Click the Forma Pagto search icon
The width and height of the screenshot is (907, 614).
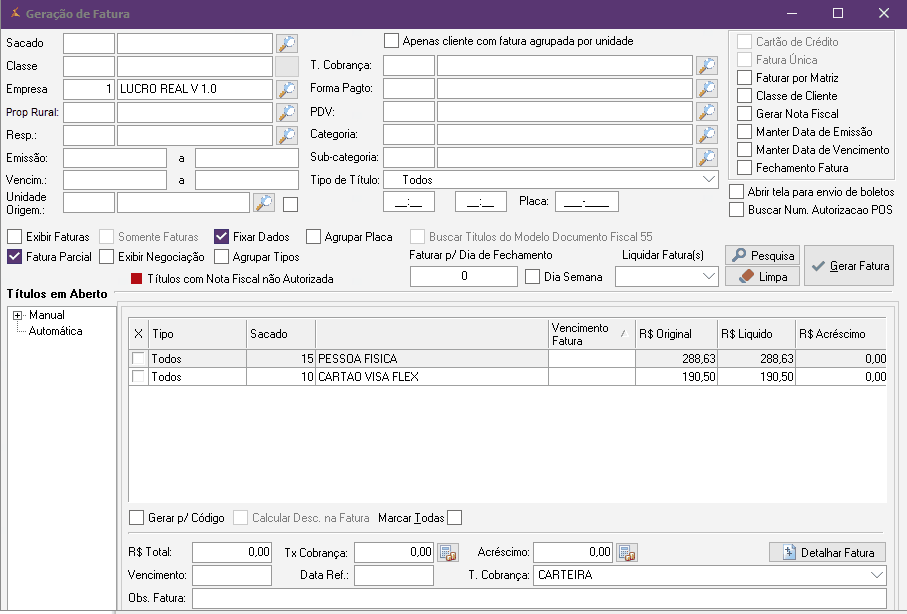pyautogui.click(x=707, y=89)
